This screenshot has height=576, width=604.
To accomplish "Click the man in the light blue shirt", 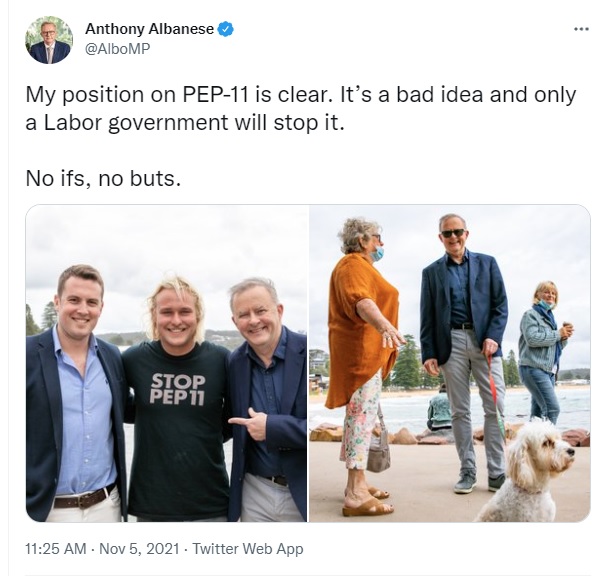I will tap(75, 393).
